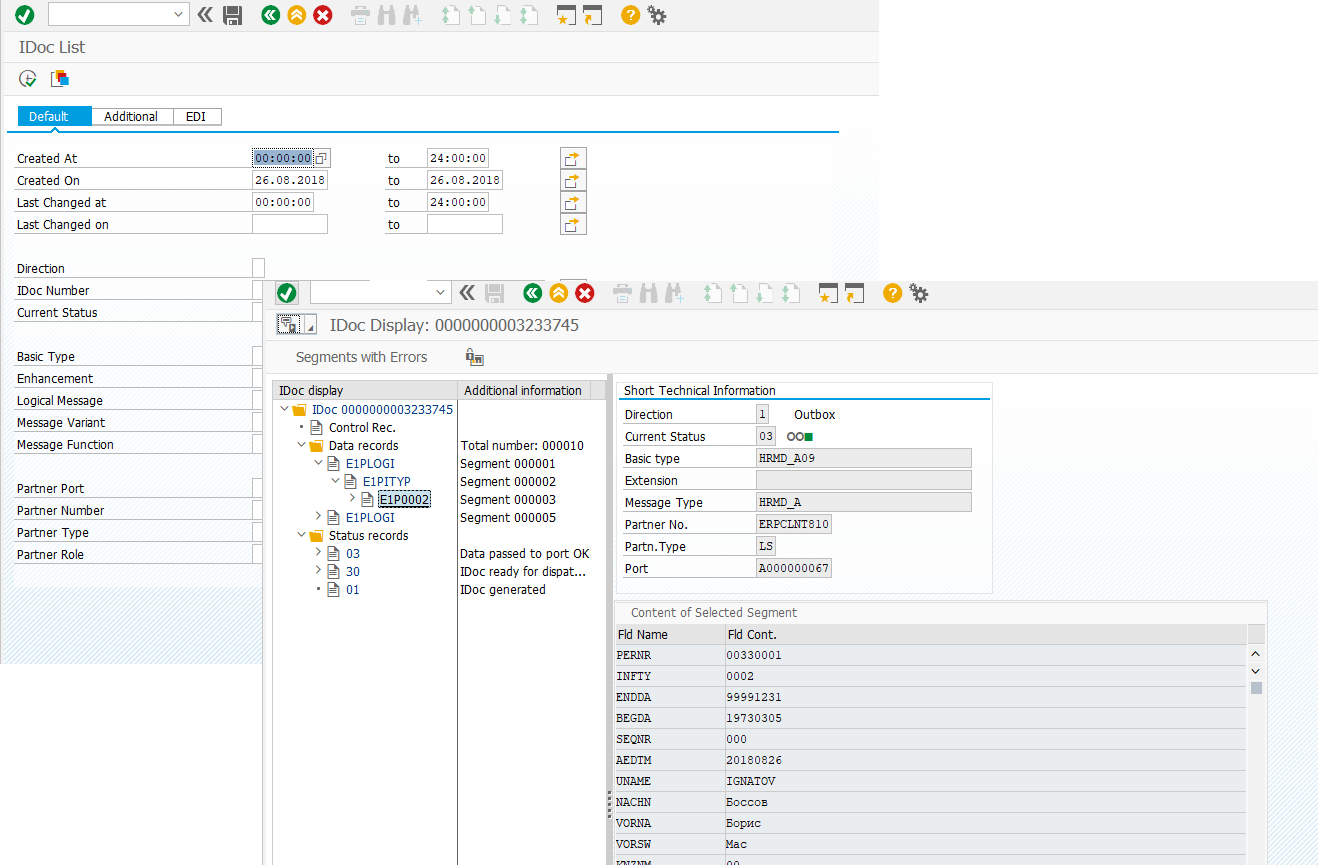This screenshot has height=865, width=1318.
Task: Click Help question mark in IDoc List toolbar
Action: coord(630,15)
